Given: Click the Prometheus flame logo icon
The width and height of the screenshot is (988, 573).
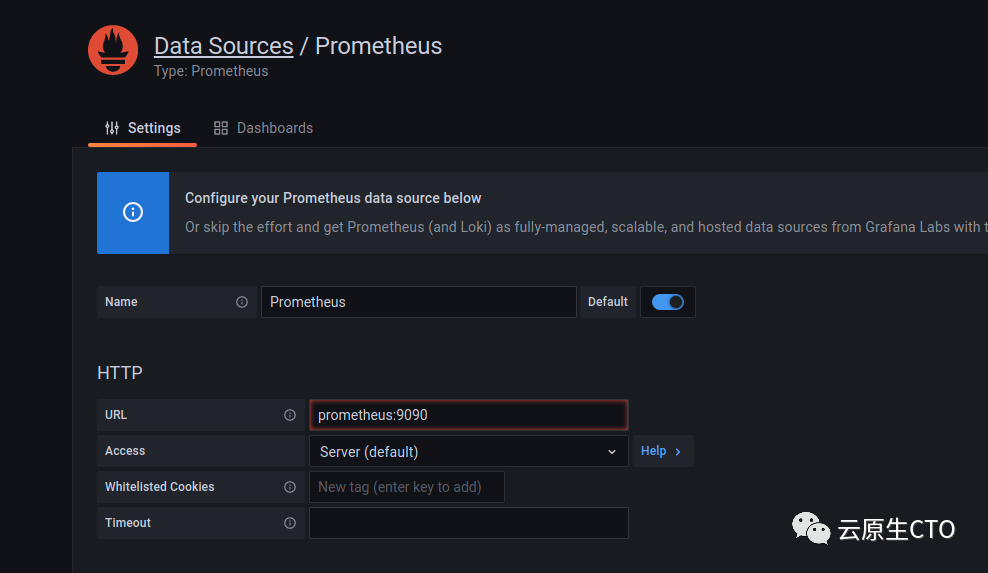Looking at the screenshot, I should click(113, 50).
